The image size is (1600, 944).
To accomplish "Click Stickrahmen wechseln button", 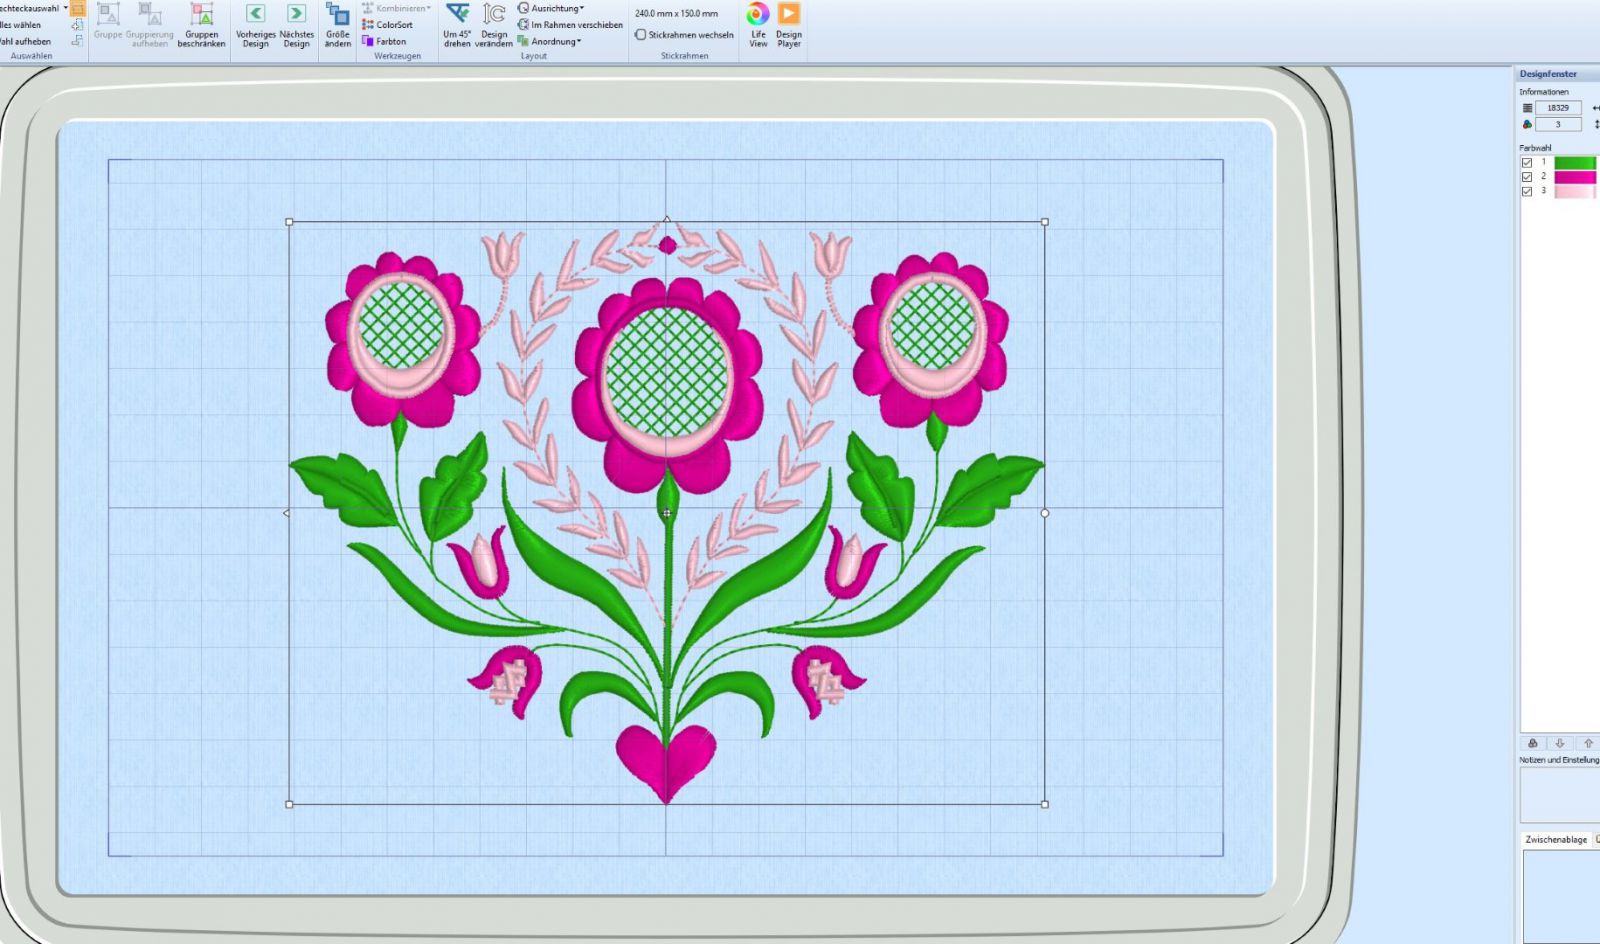I will [x=685, y=35].
